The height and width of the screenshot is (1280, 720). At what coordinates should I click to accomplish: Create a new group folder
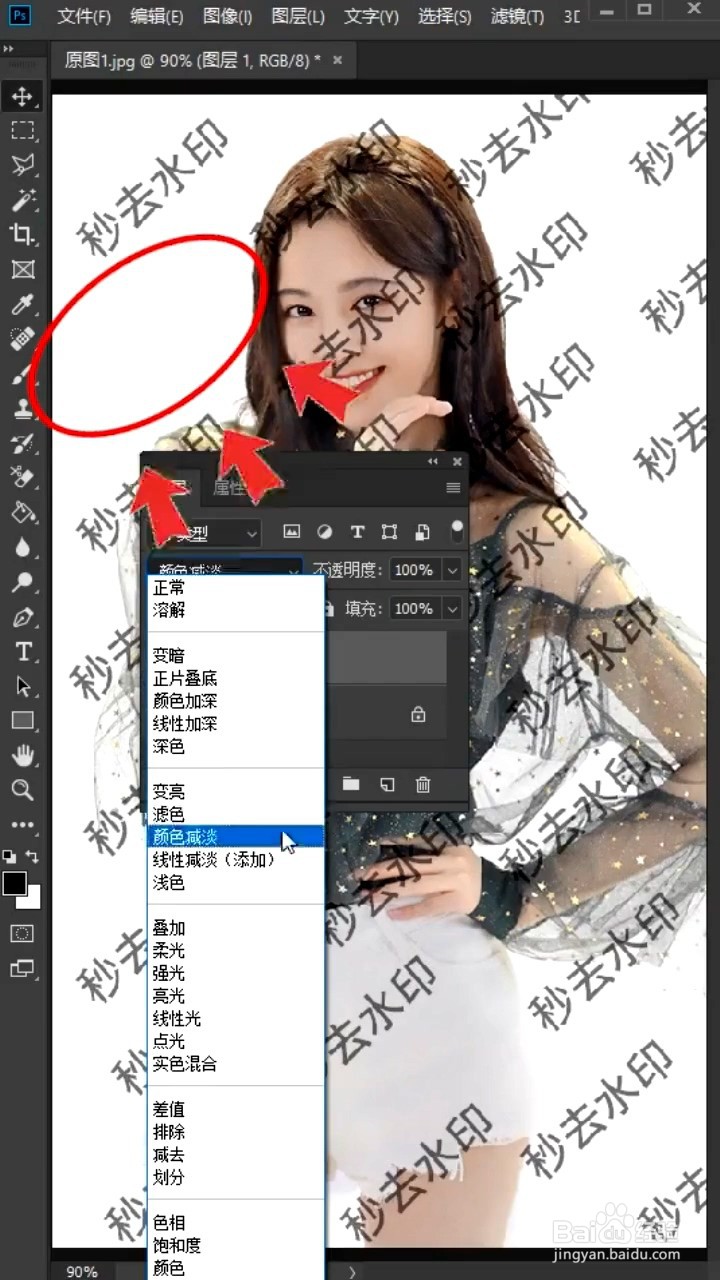click(x=351, y=785)
